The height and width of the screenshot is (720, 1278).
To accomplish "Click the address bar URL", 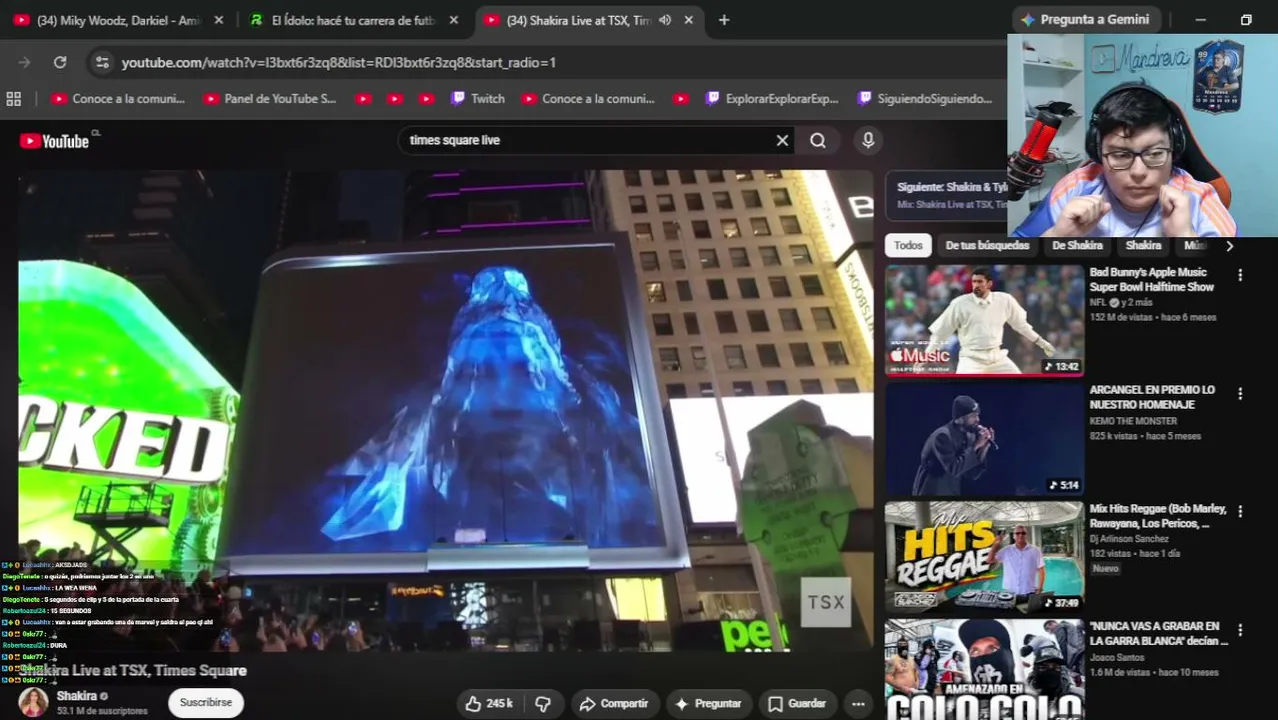I will tap(338, 62).
